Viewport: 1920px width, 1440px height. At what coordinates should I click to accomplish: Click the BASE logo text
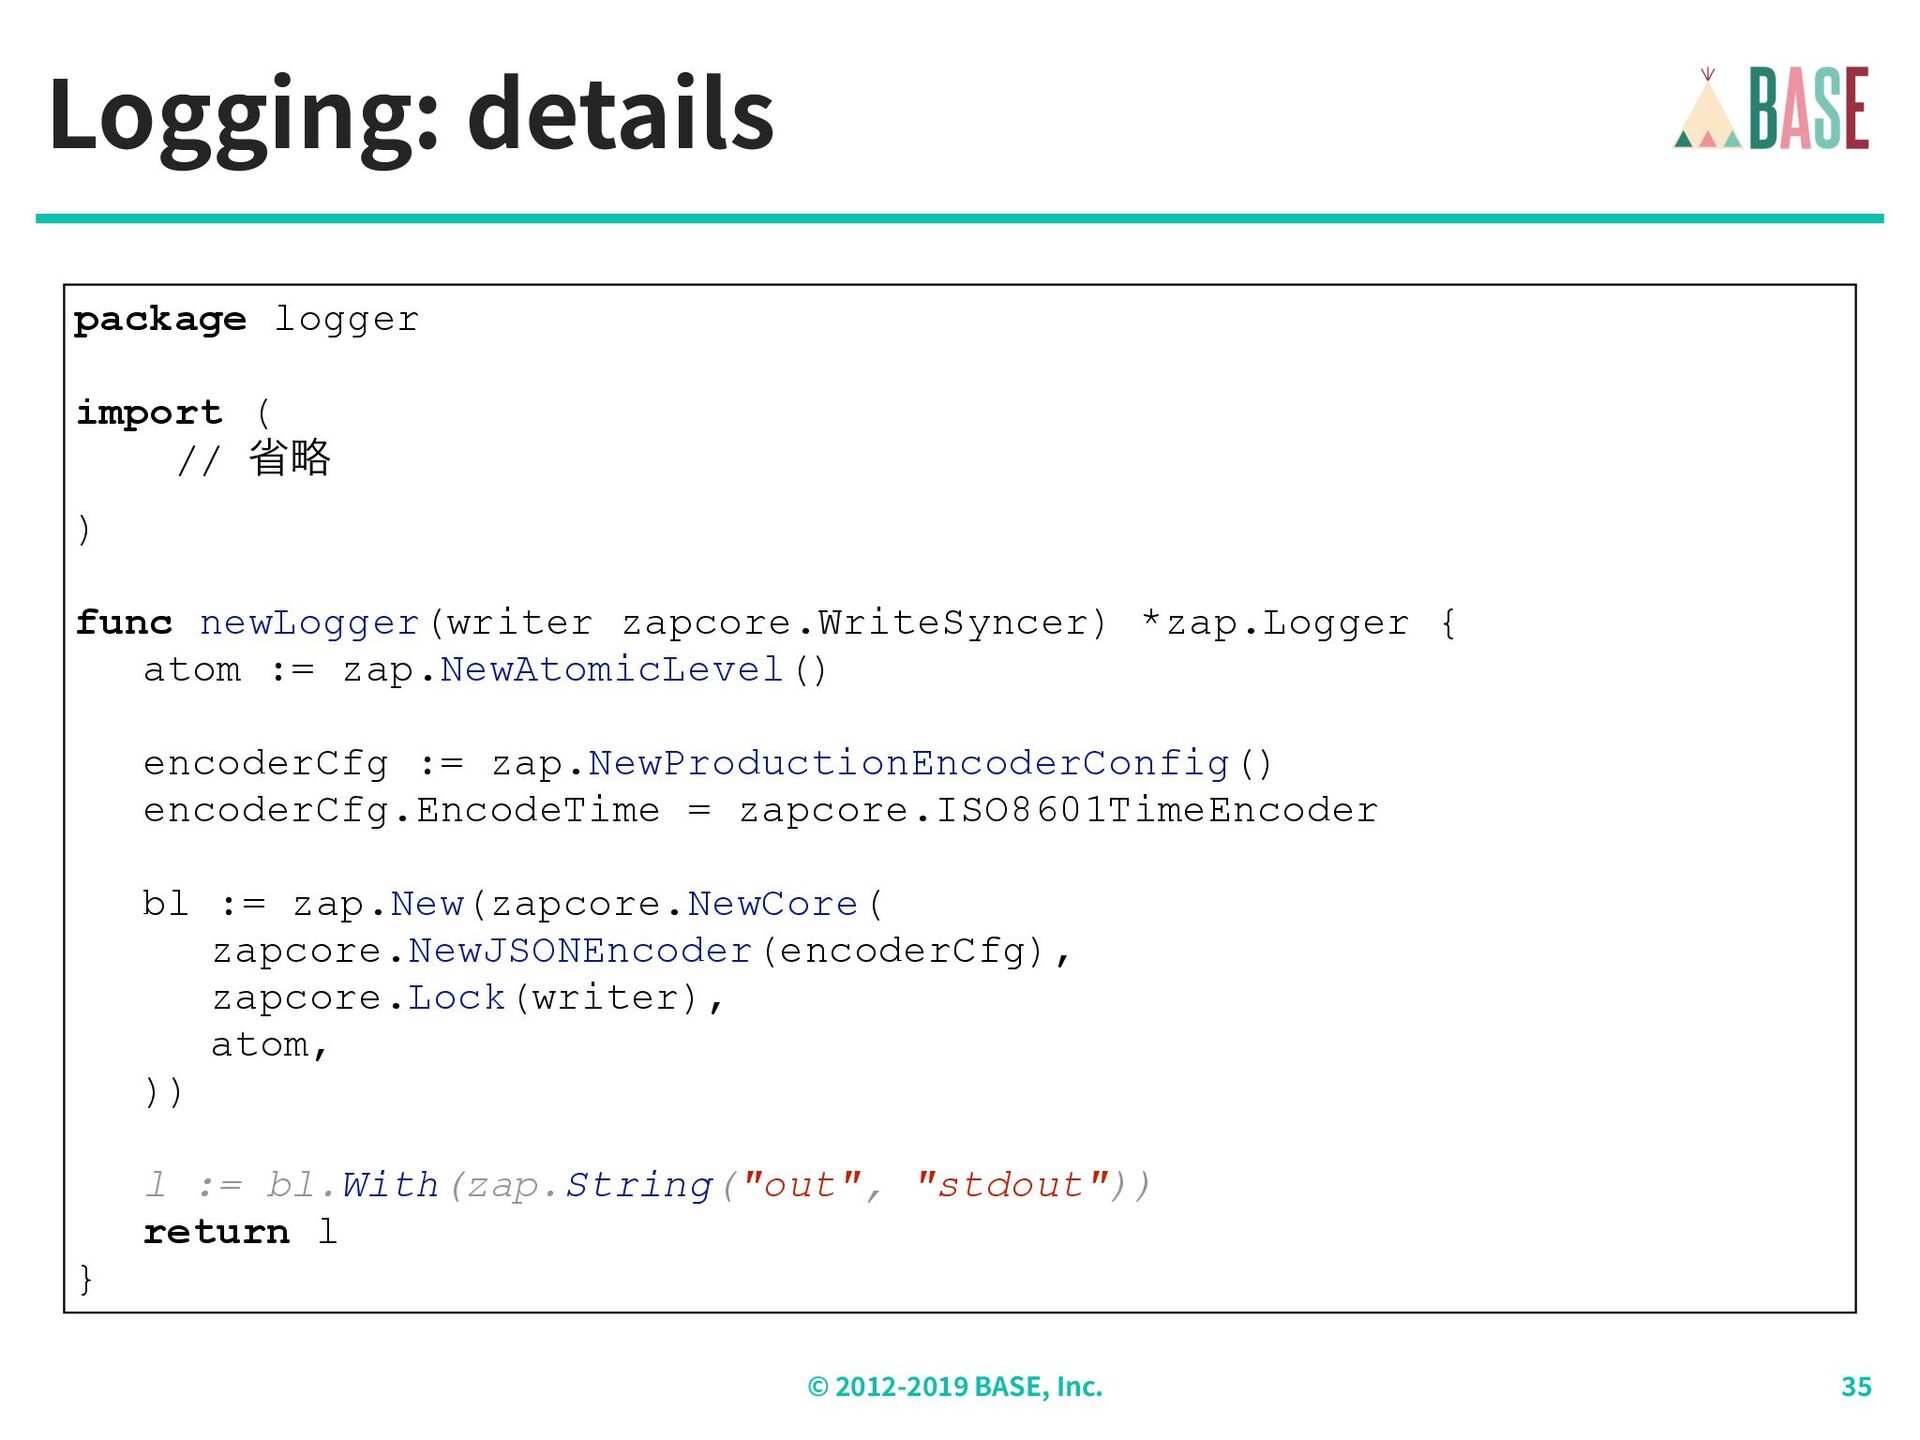click(1808, 108)
